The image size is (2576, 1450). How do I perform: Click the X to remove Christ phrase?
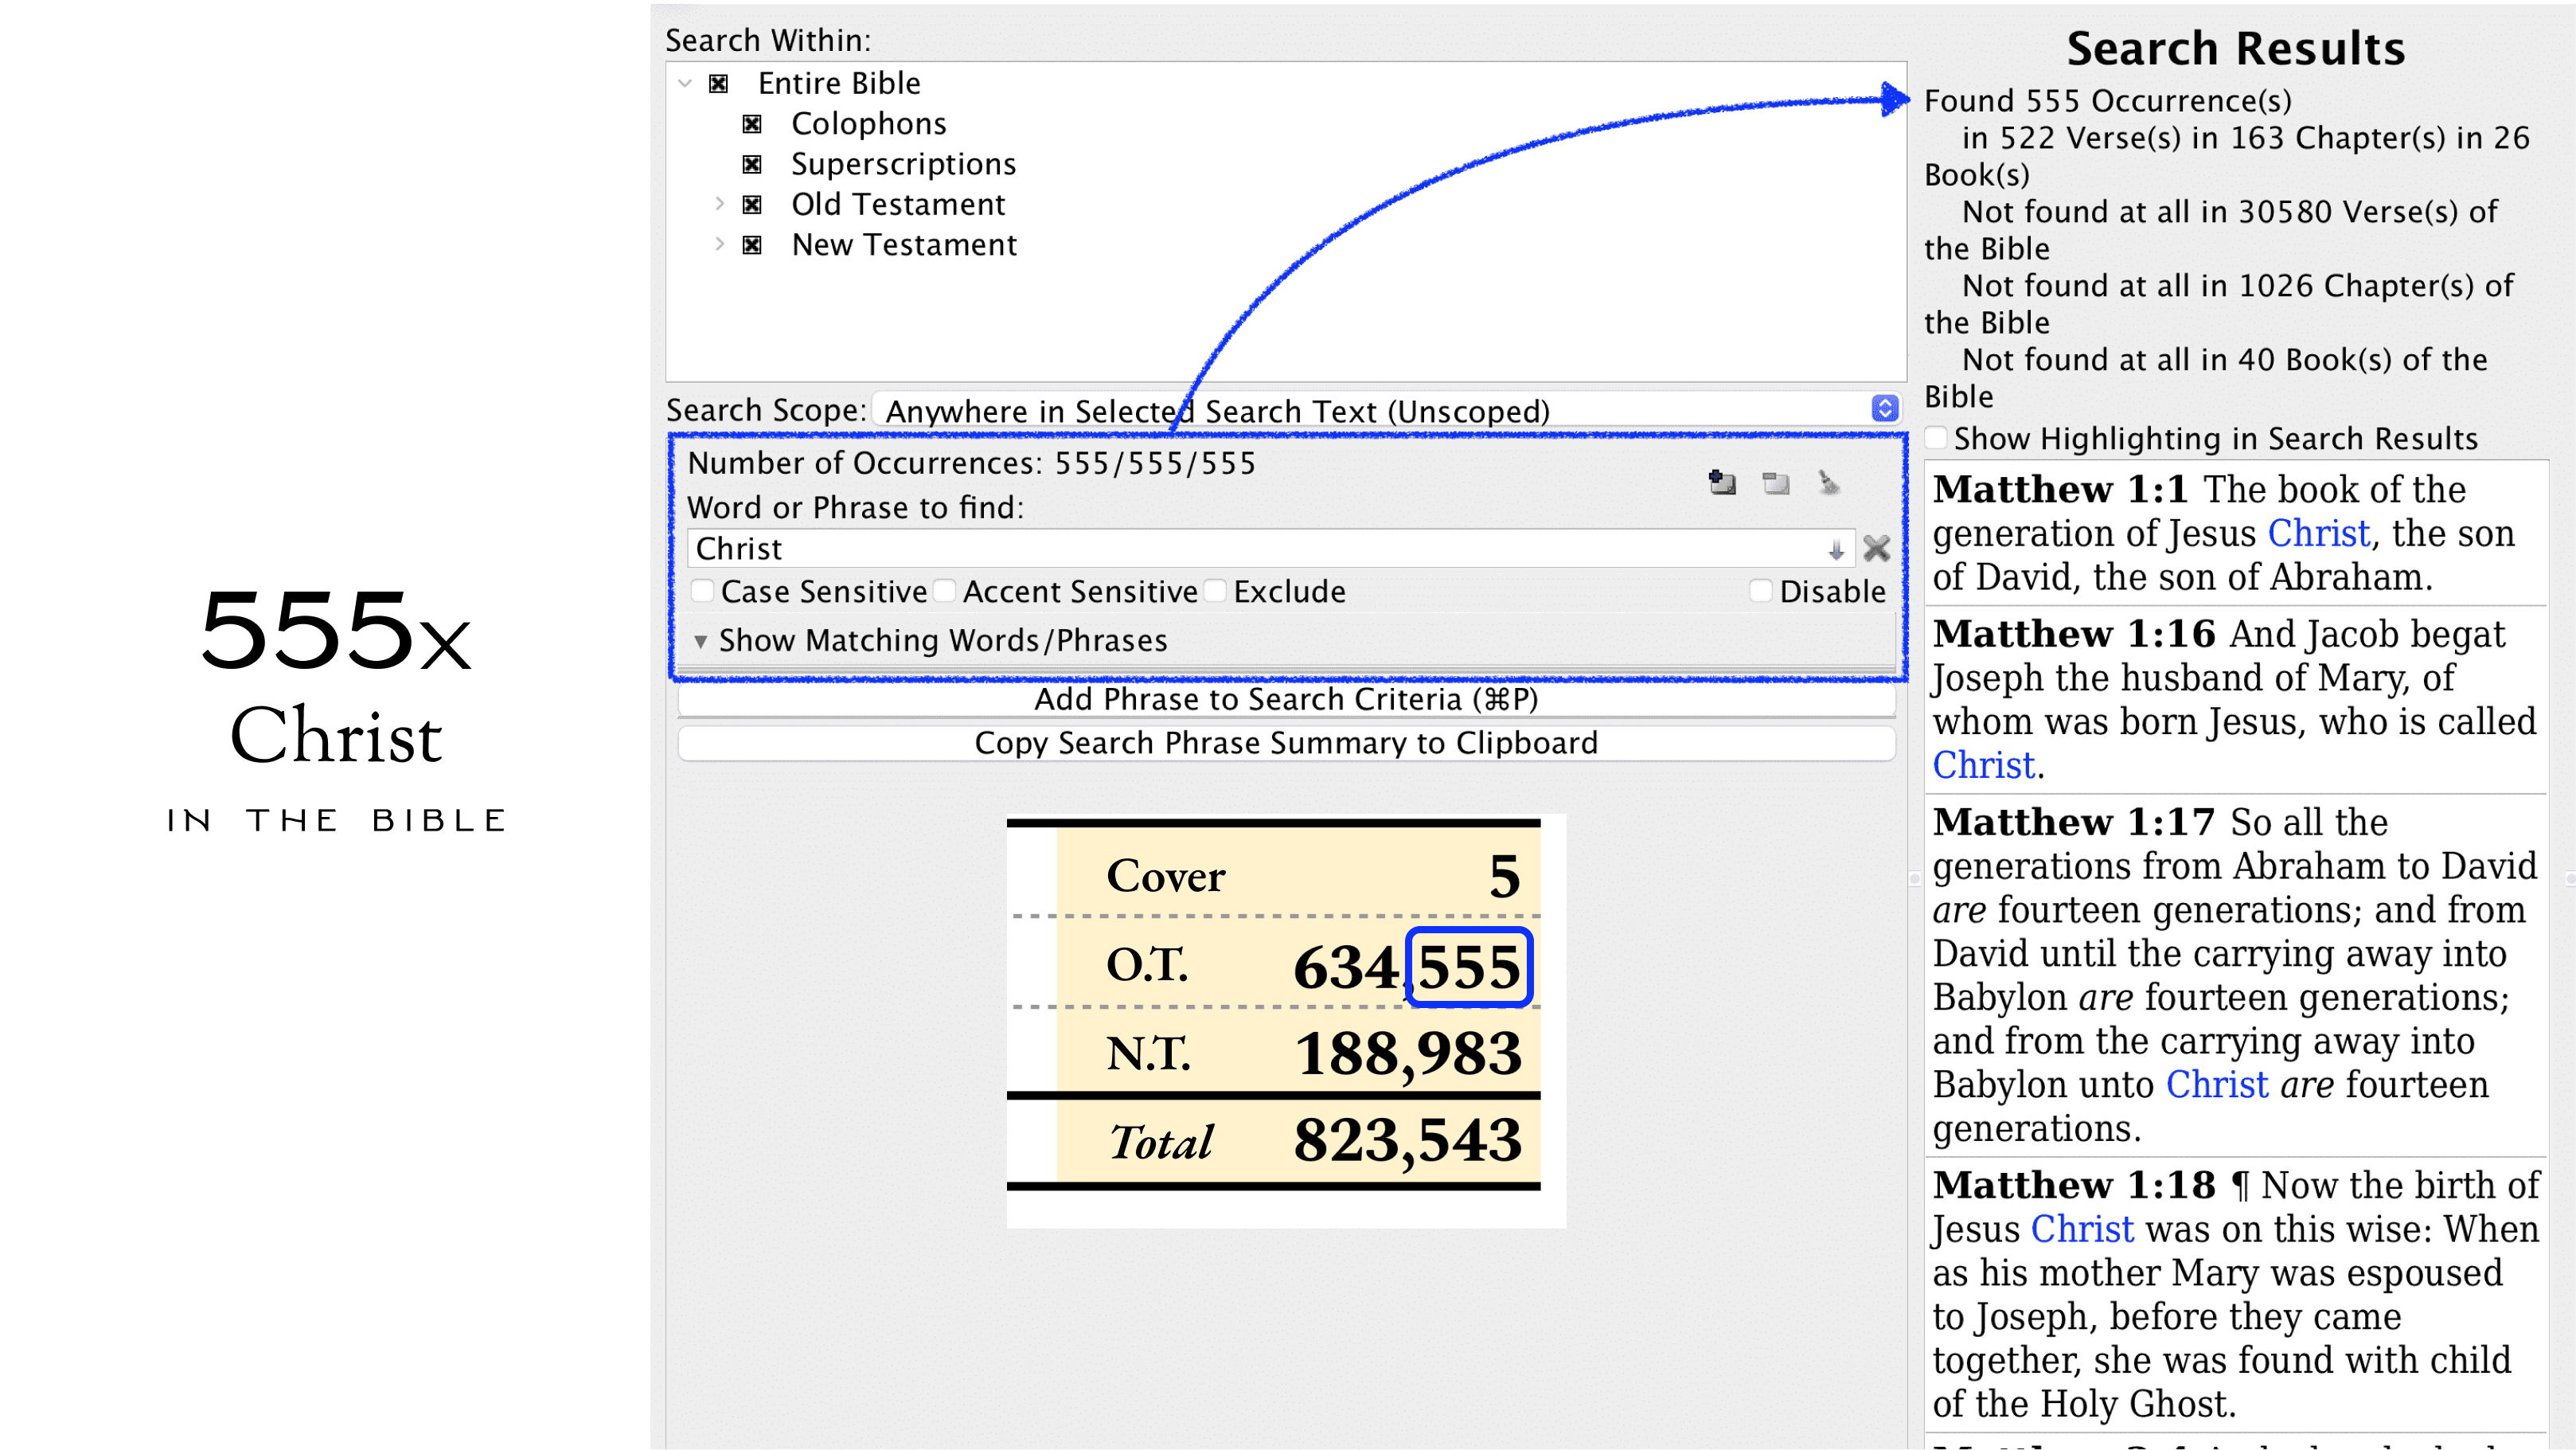(x=1876, y=548)
